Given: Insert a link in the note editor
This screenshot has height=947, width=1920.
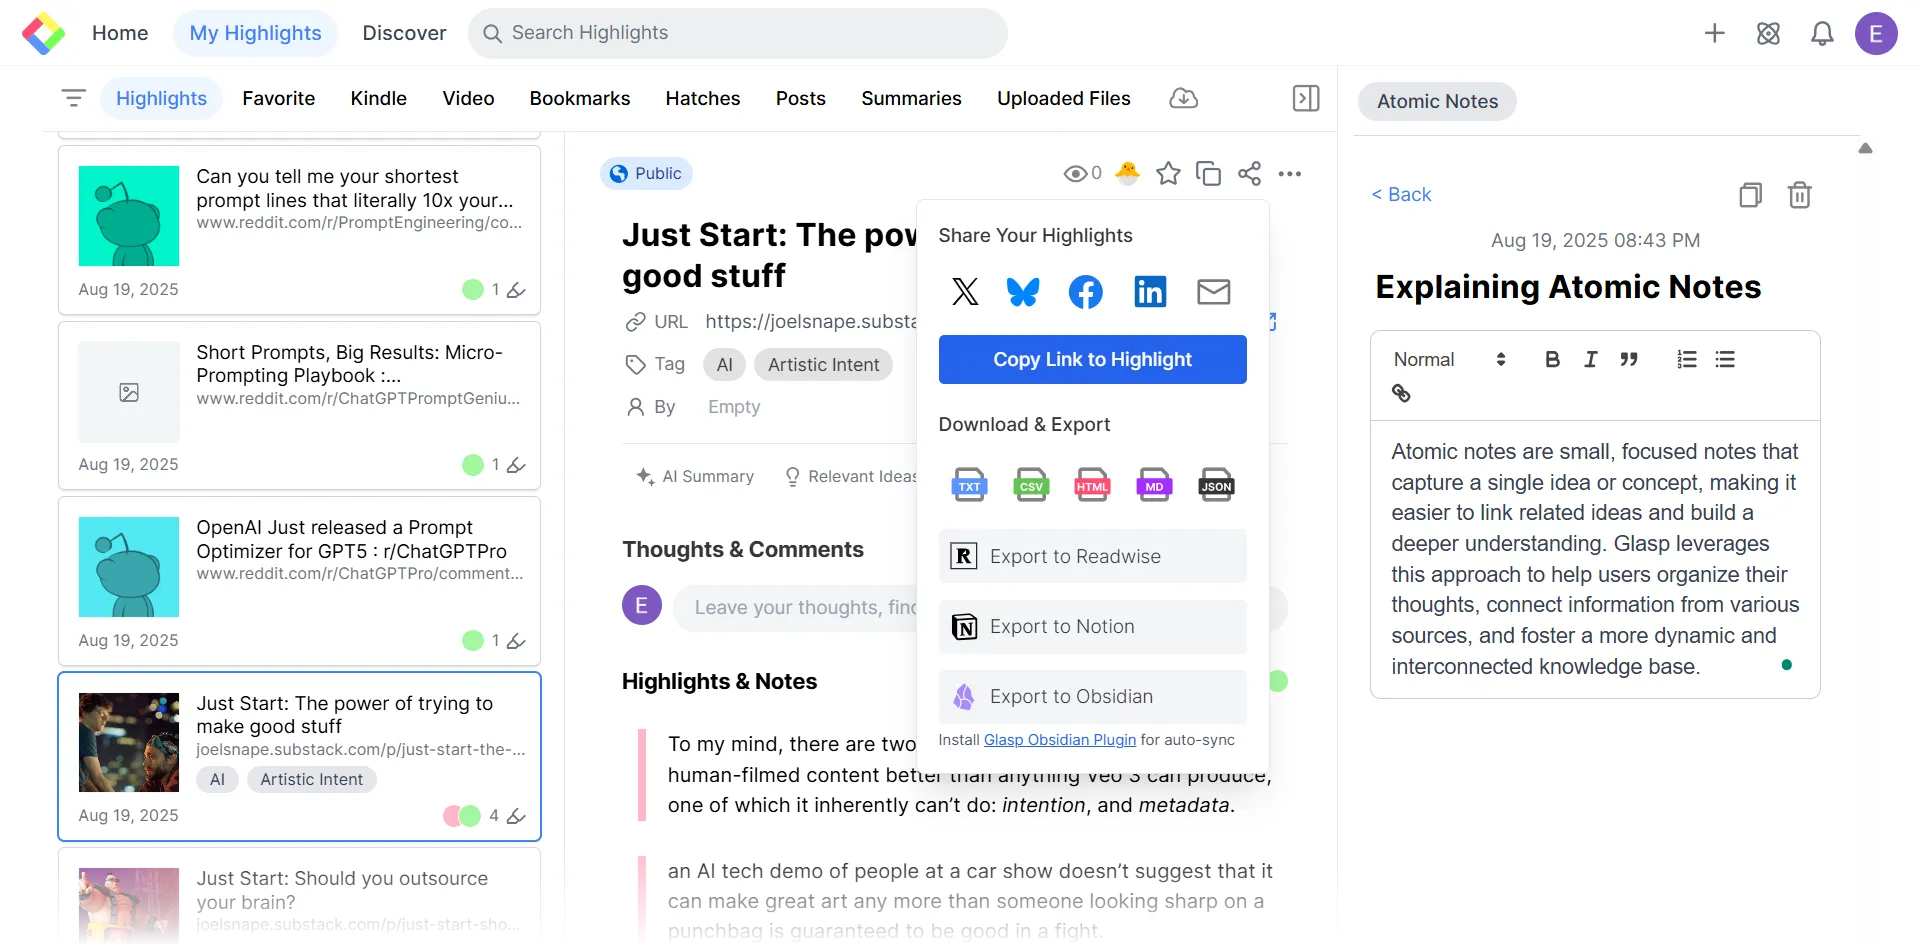Looking at the screenshot, I should tap(1401, 393).
